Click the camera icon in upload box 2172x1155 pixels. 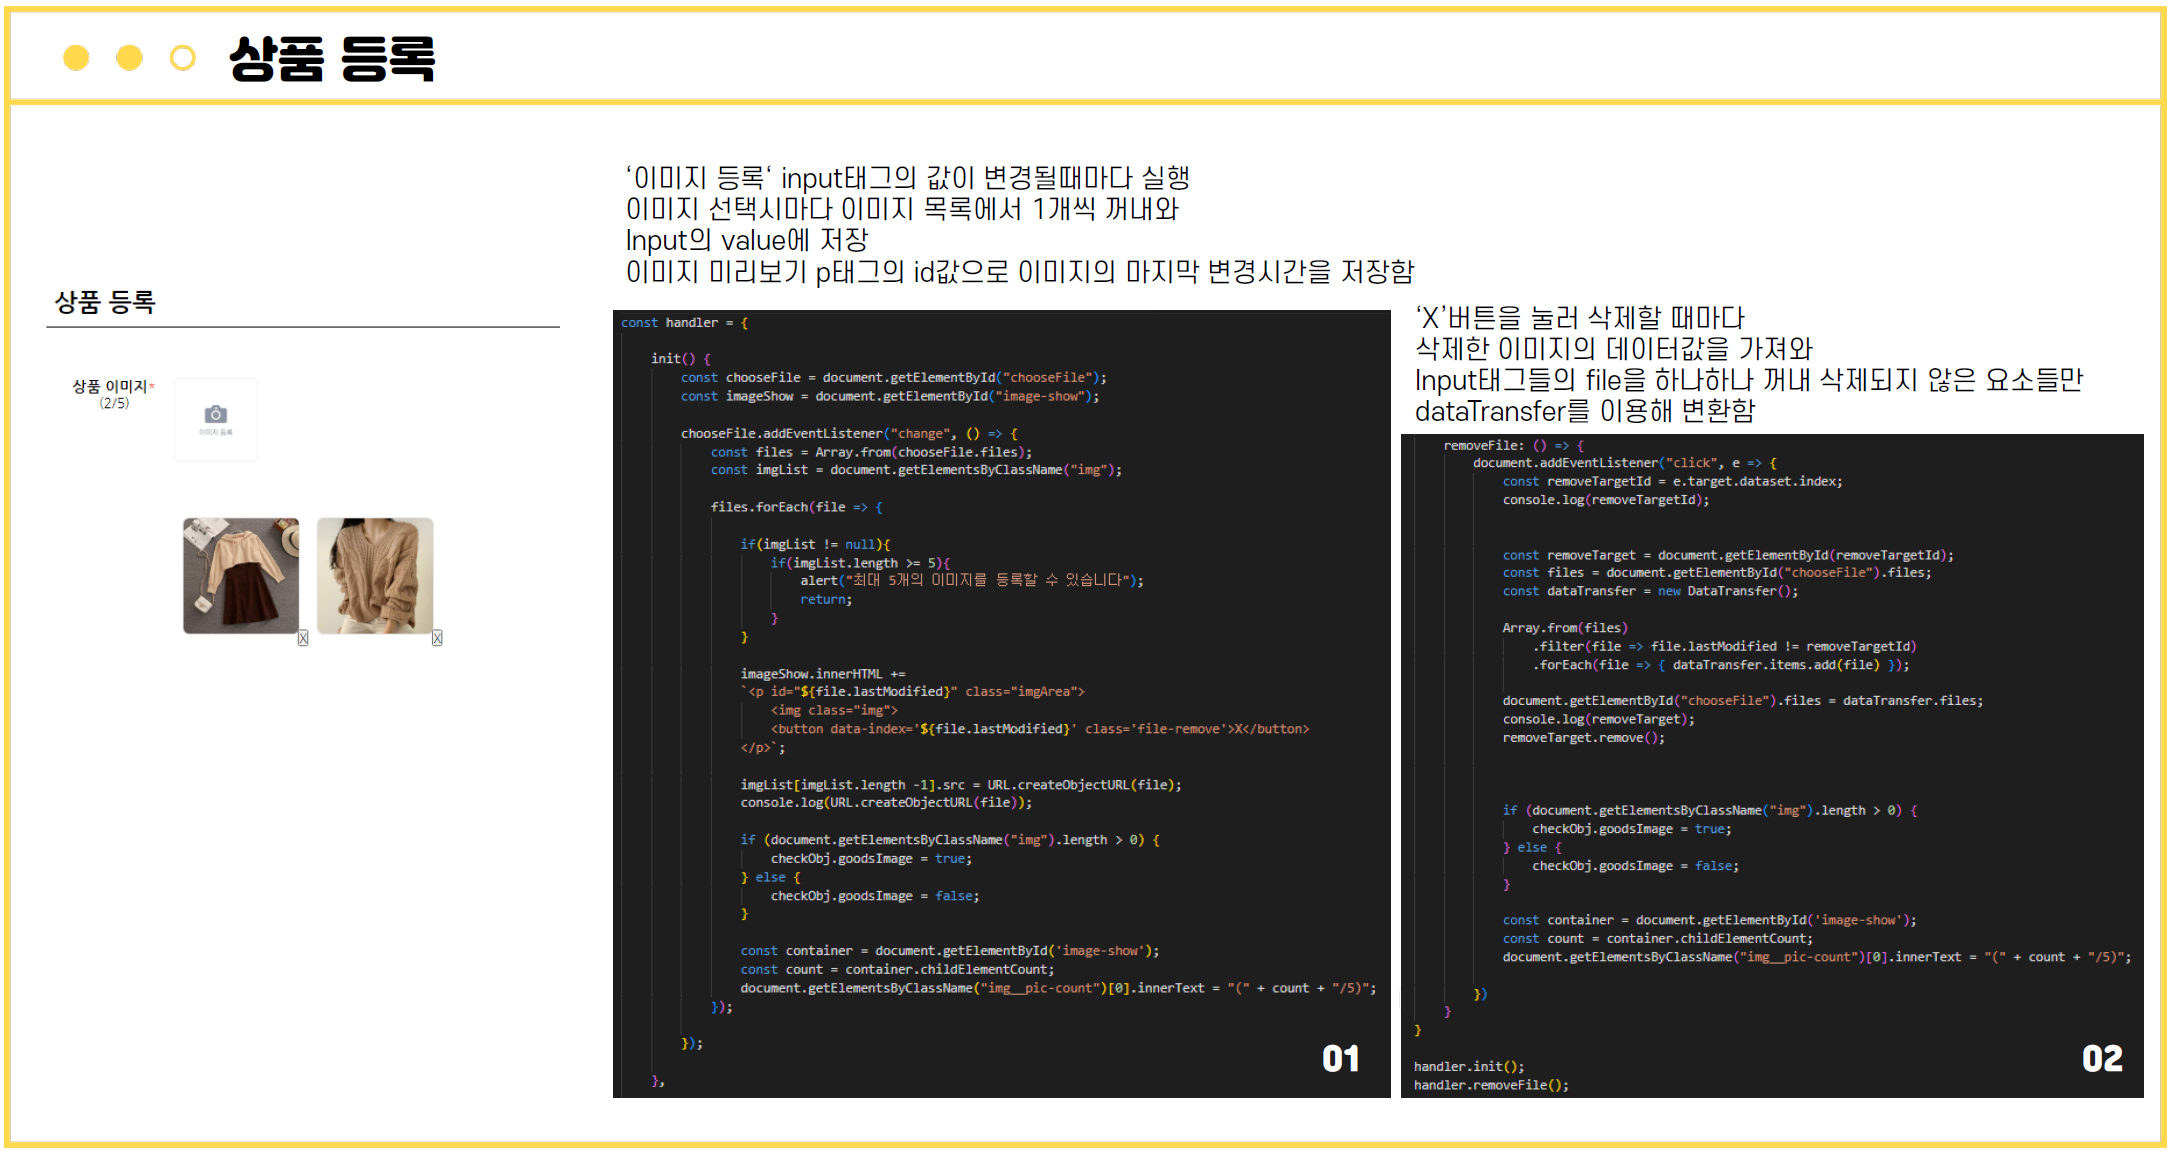215,414
